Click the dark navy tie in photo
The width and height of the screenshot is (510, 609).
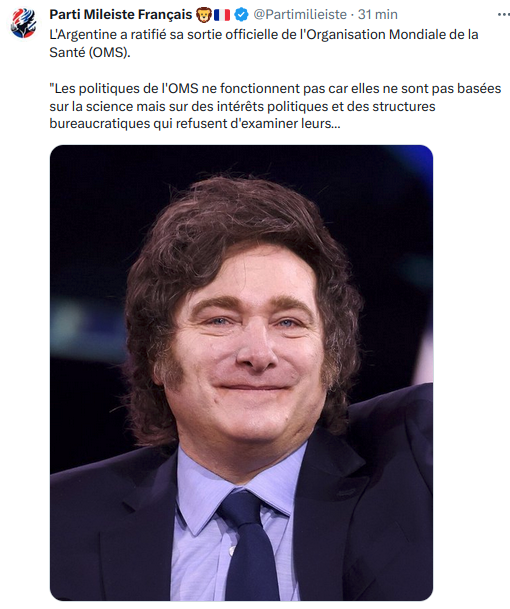[x=247, y=546]
